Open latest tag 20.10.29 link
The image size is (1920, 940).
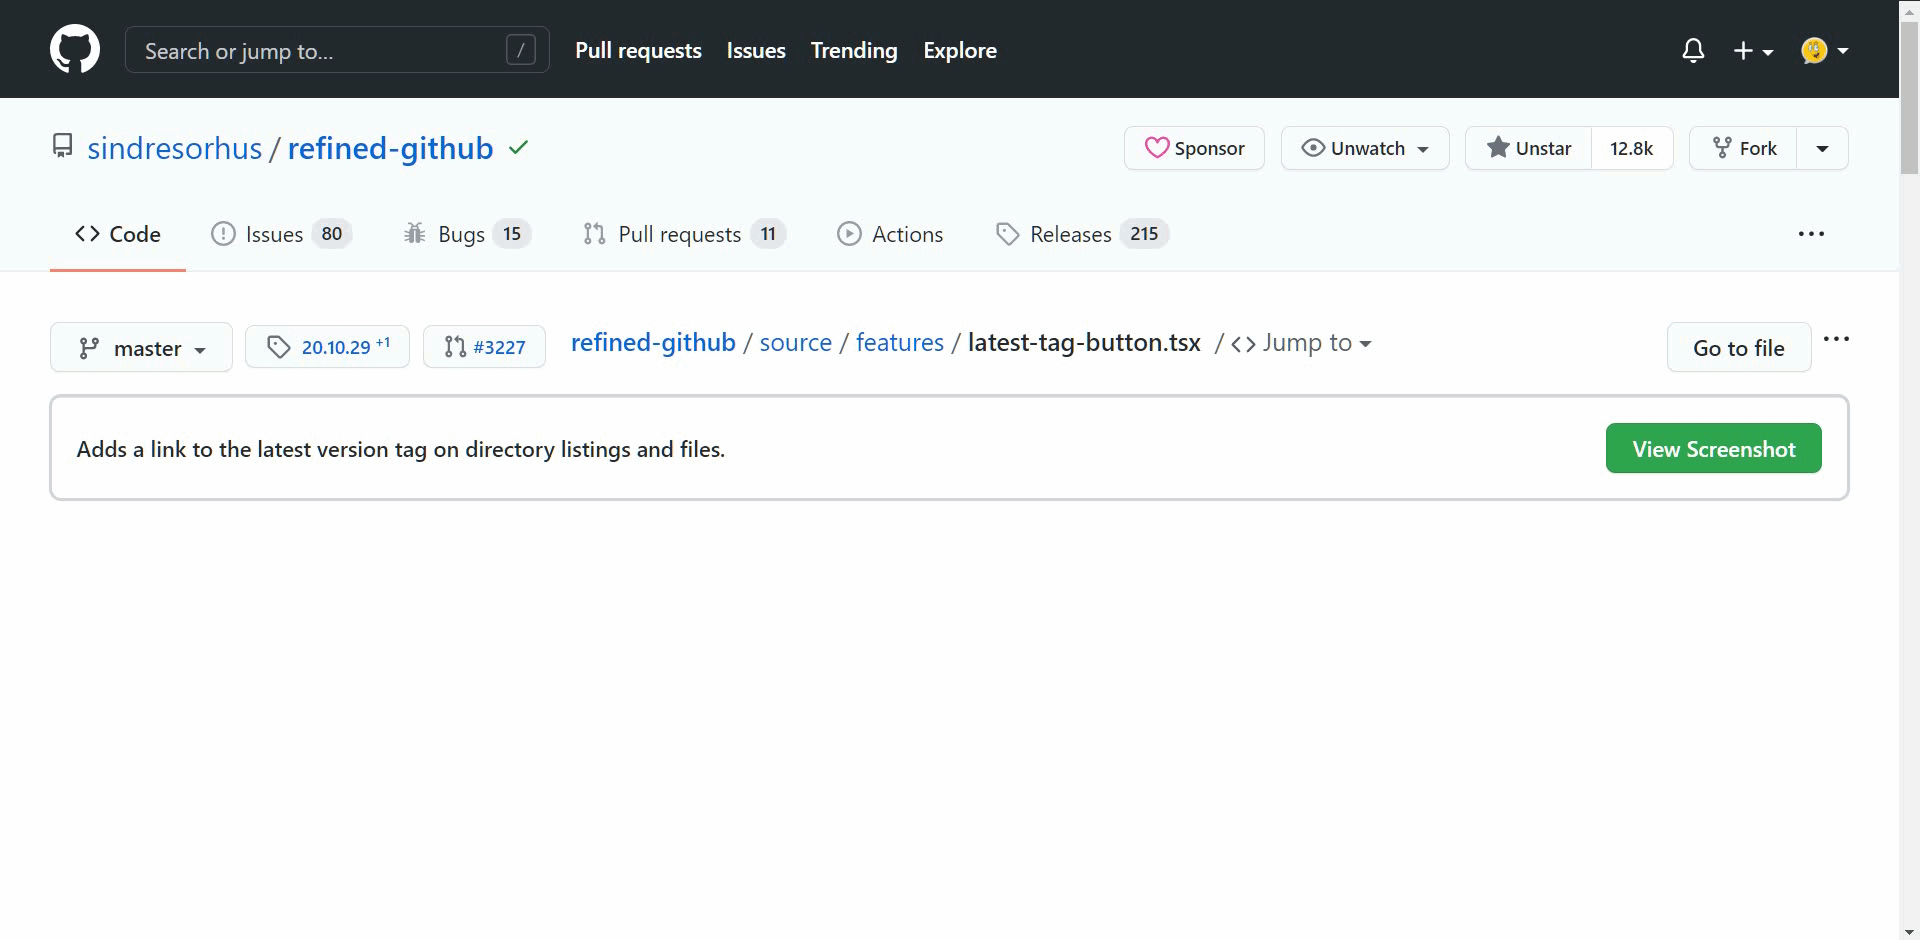(x=327, y=347)
